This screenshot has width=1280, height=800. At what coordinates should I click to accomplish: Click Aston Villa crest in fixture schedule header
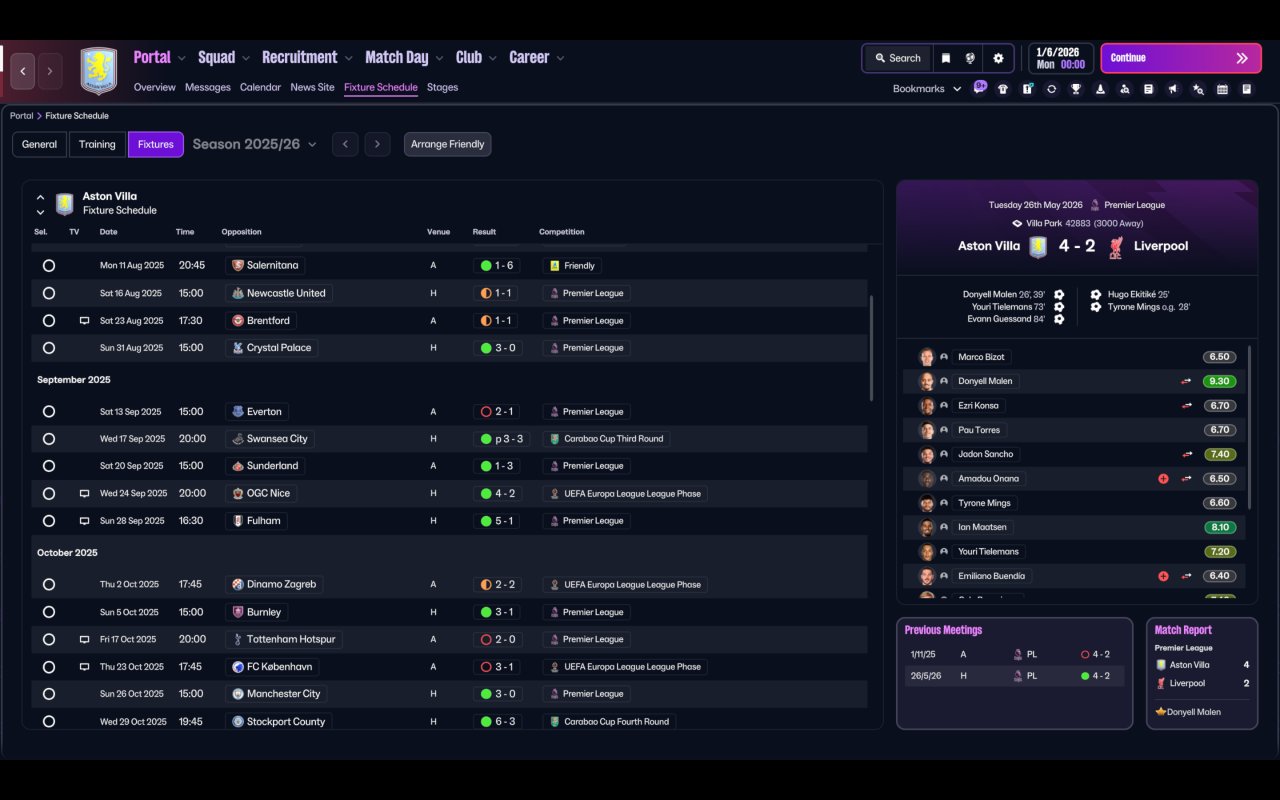coord(65,204)
